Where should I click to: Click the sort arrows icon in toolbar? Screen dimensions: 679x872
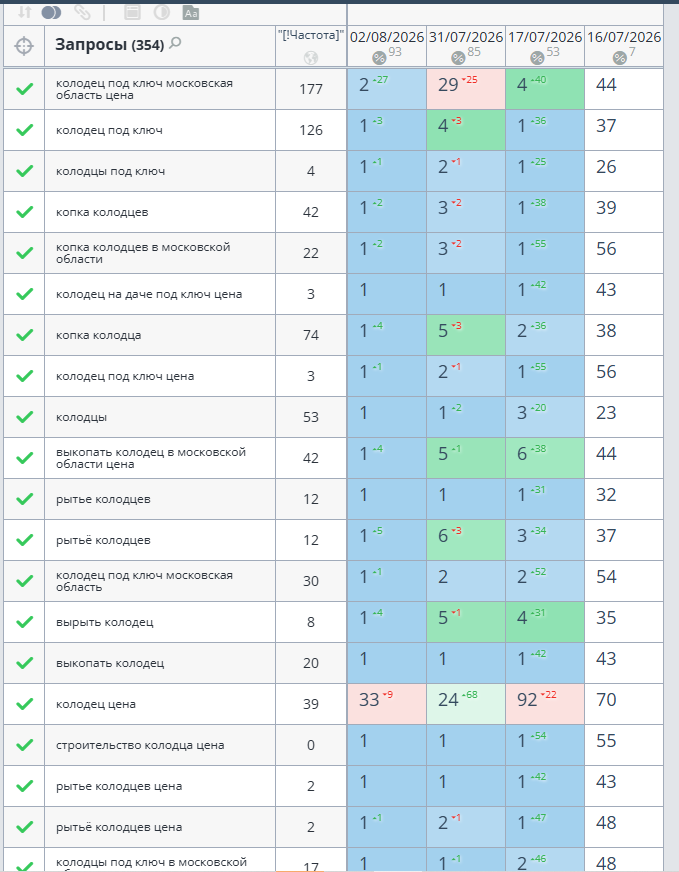(24, 12)
